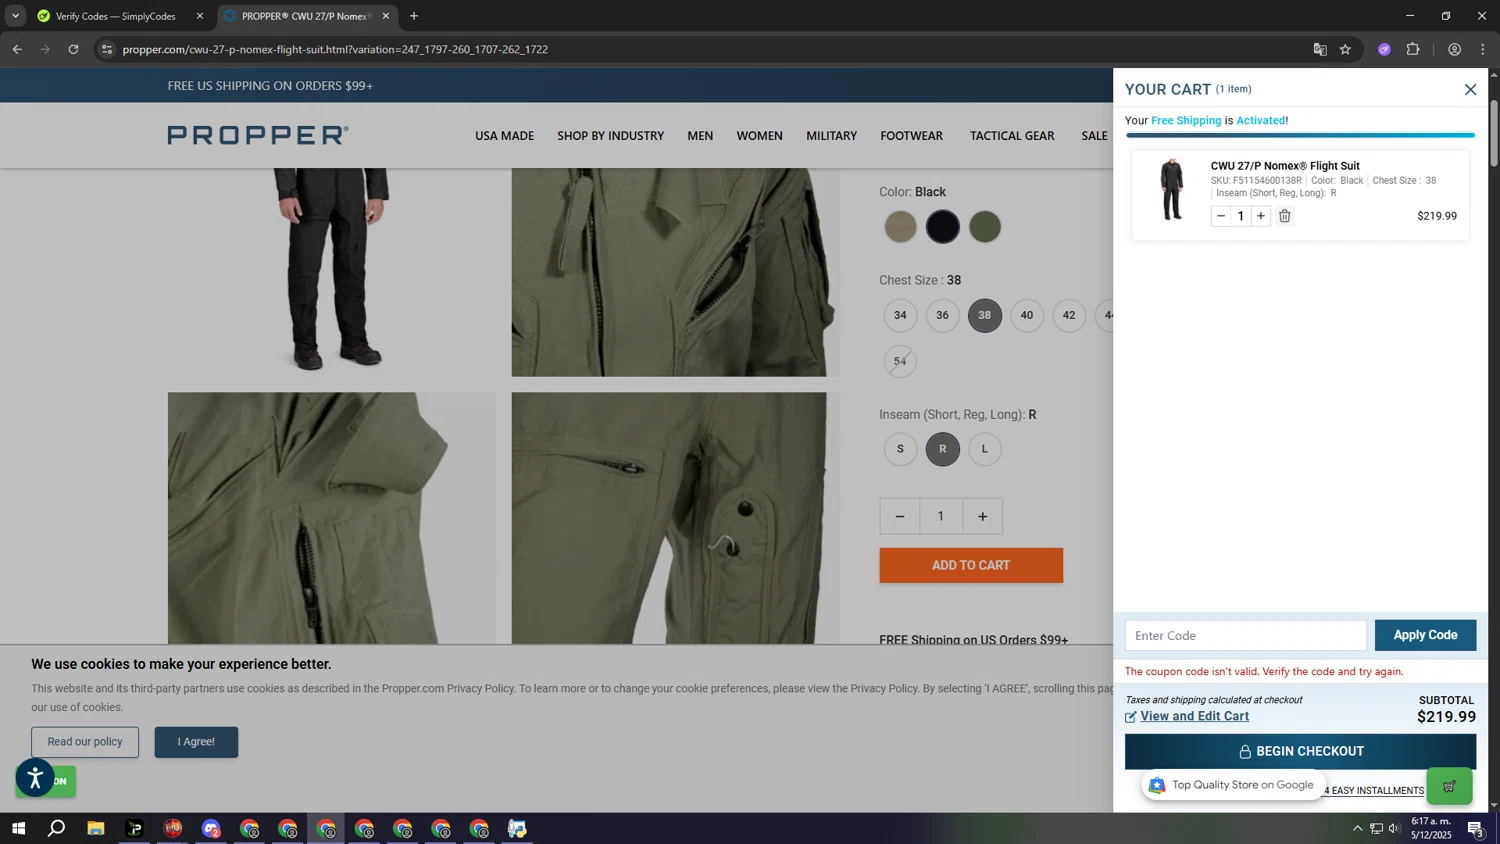The image size is (1500, 844).
Task: Open the accessibility widget icon
Action: click(x=35, y=778)
